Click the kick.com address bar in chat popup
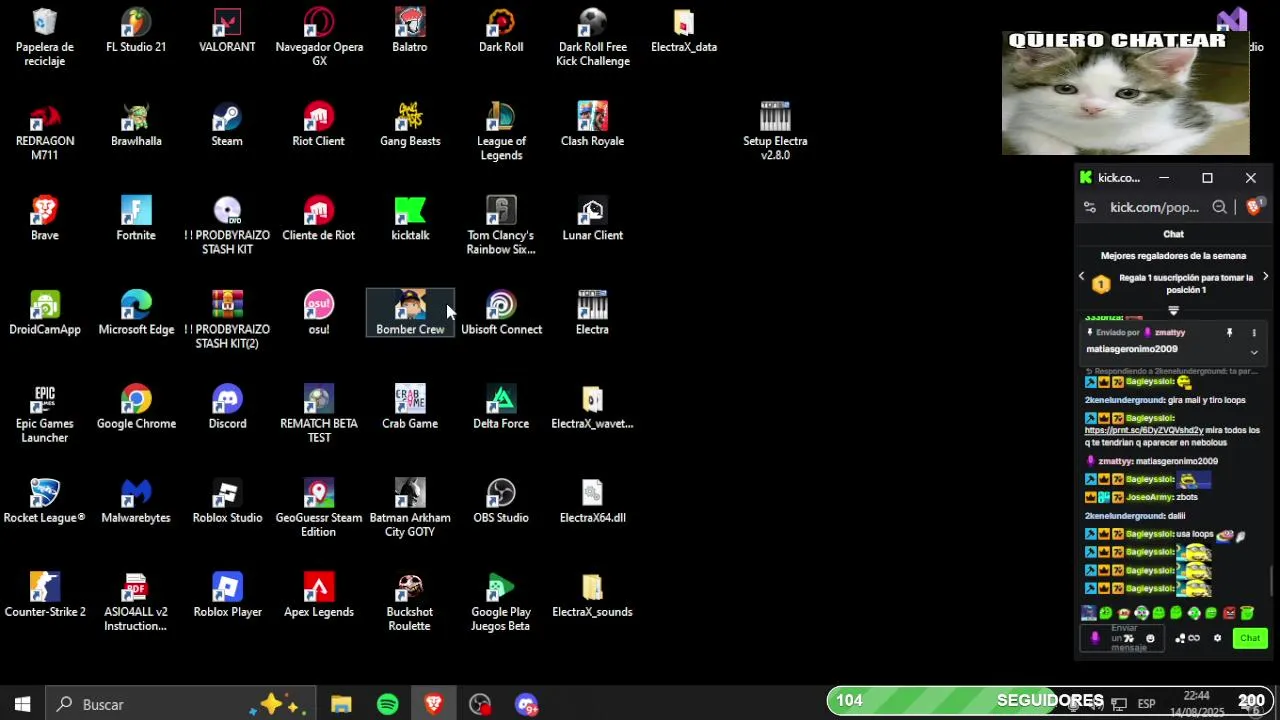This screenshot has height=720, width=1280. (x=1155, y=207)
